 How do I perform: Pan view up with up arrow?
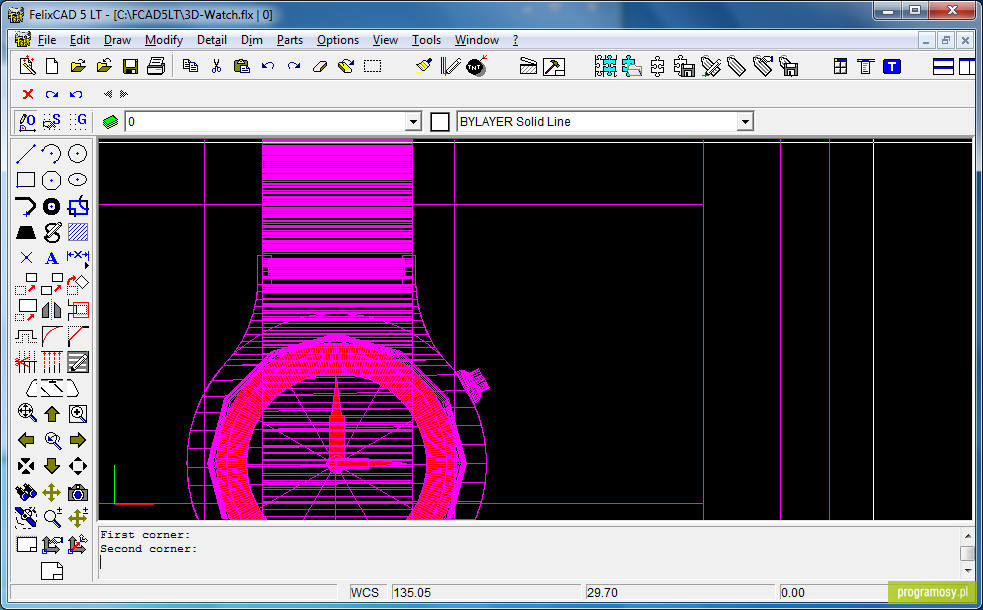point(51,413)
